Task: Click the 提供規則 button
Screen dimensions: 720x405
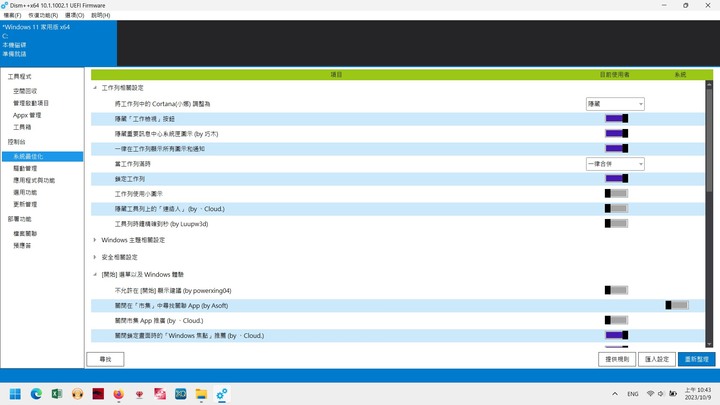Action: [x=617, y=359]
